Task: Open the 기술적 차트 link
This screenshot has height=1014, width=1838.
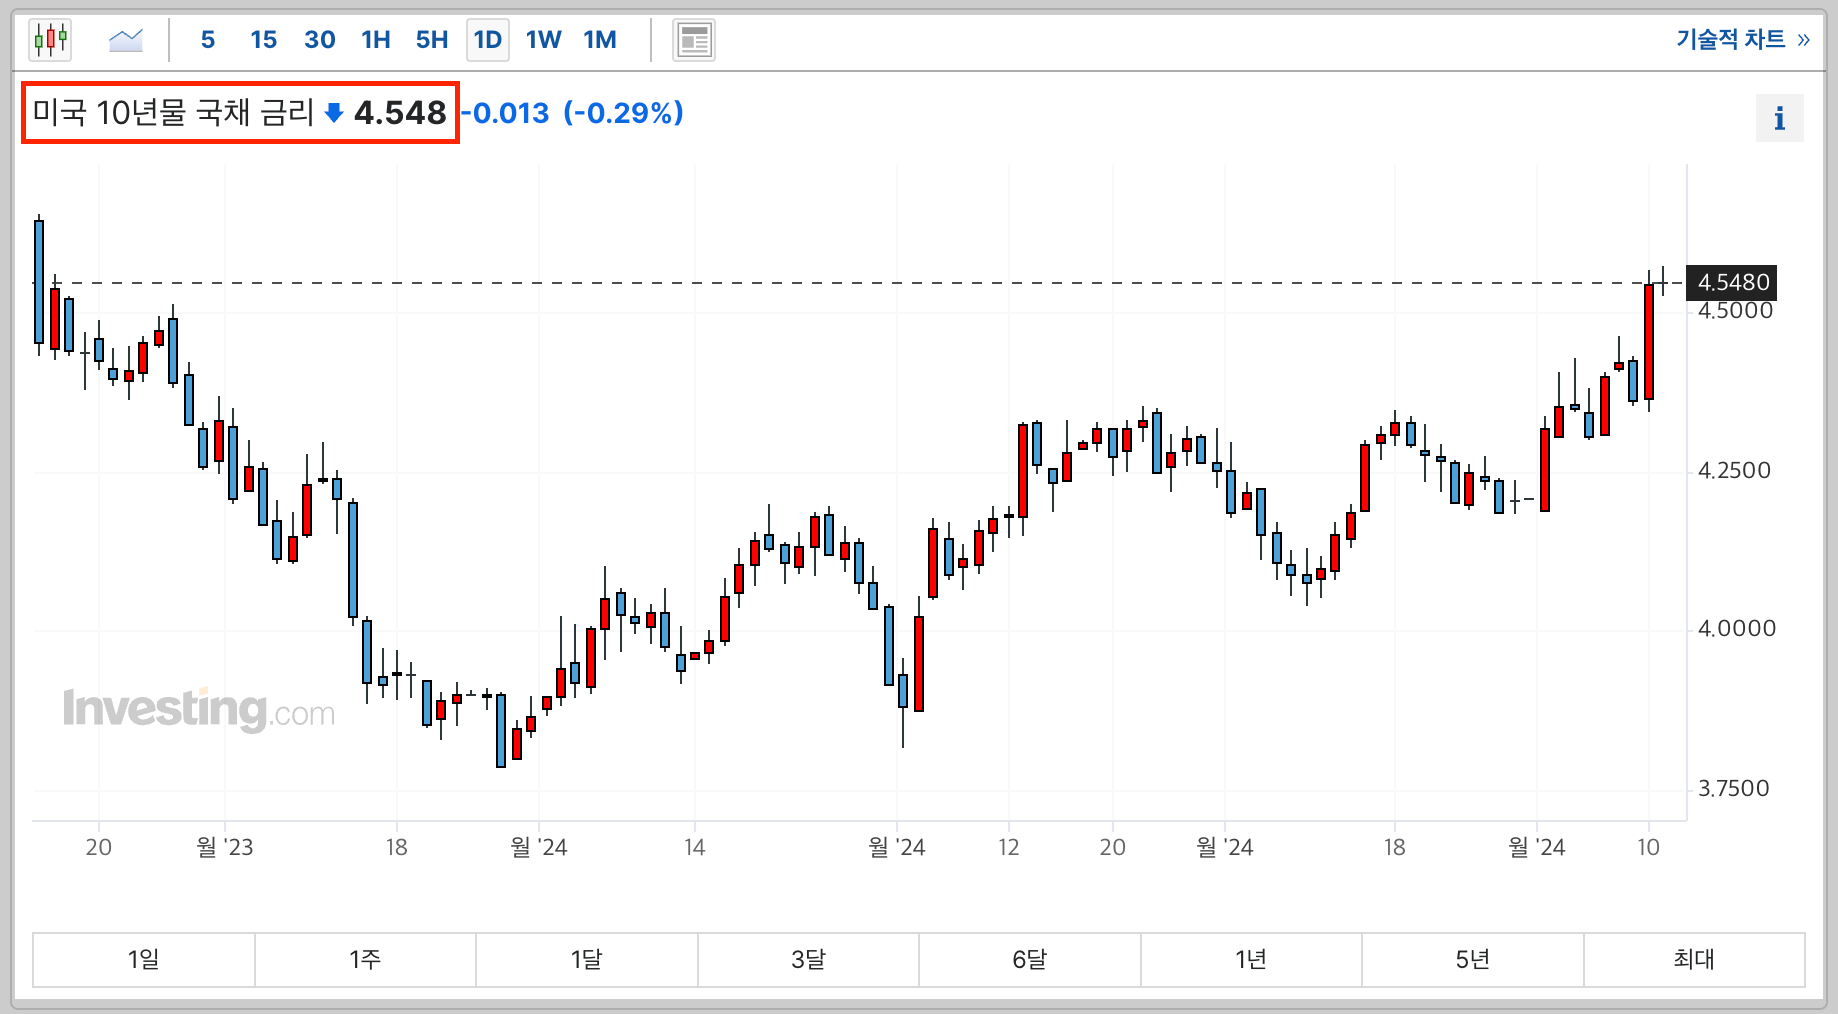Action: 1742,39
